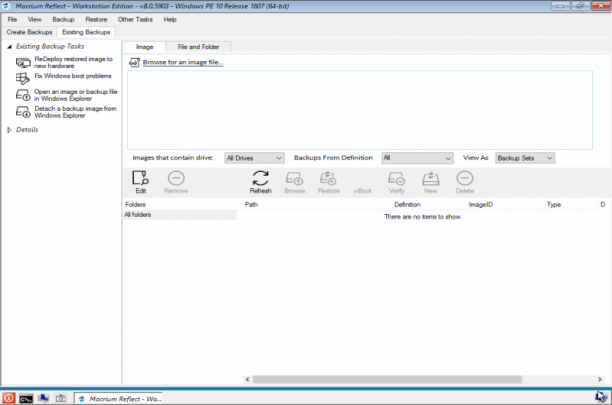This screenshot has width=612, height=405.
Task: Click the empty image file list box
Action: pos(359,110)
